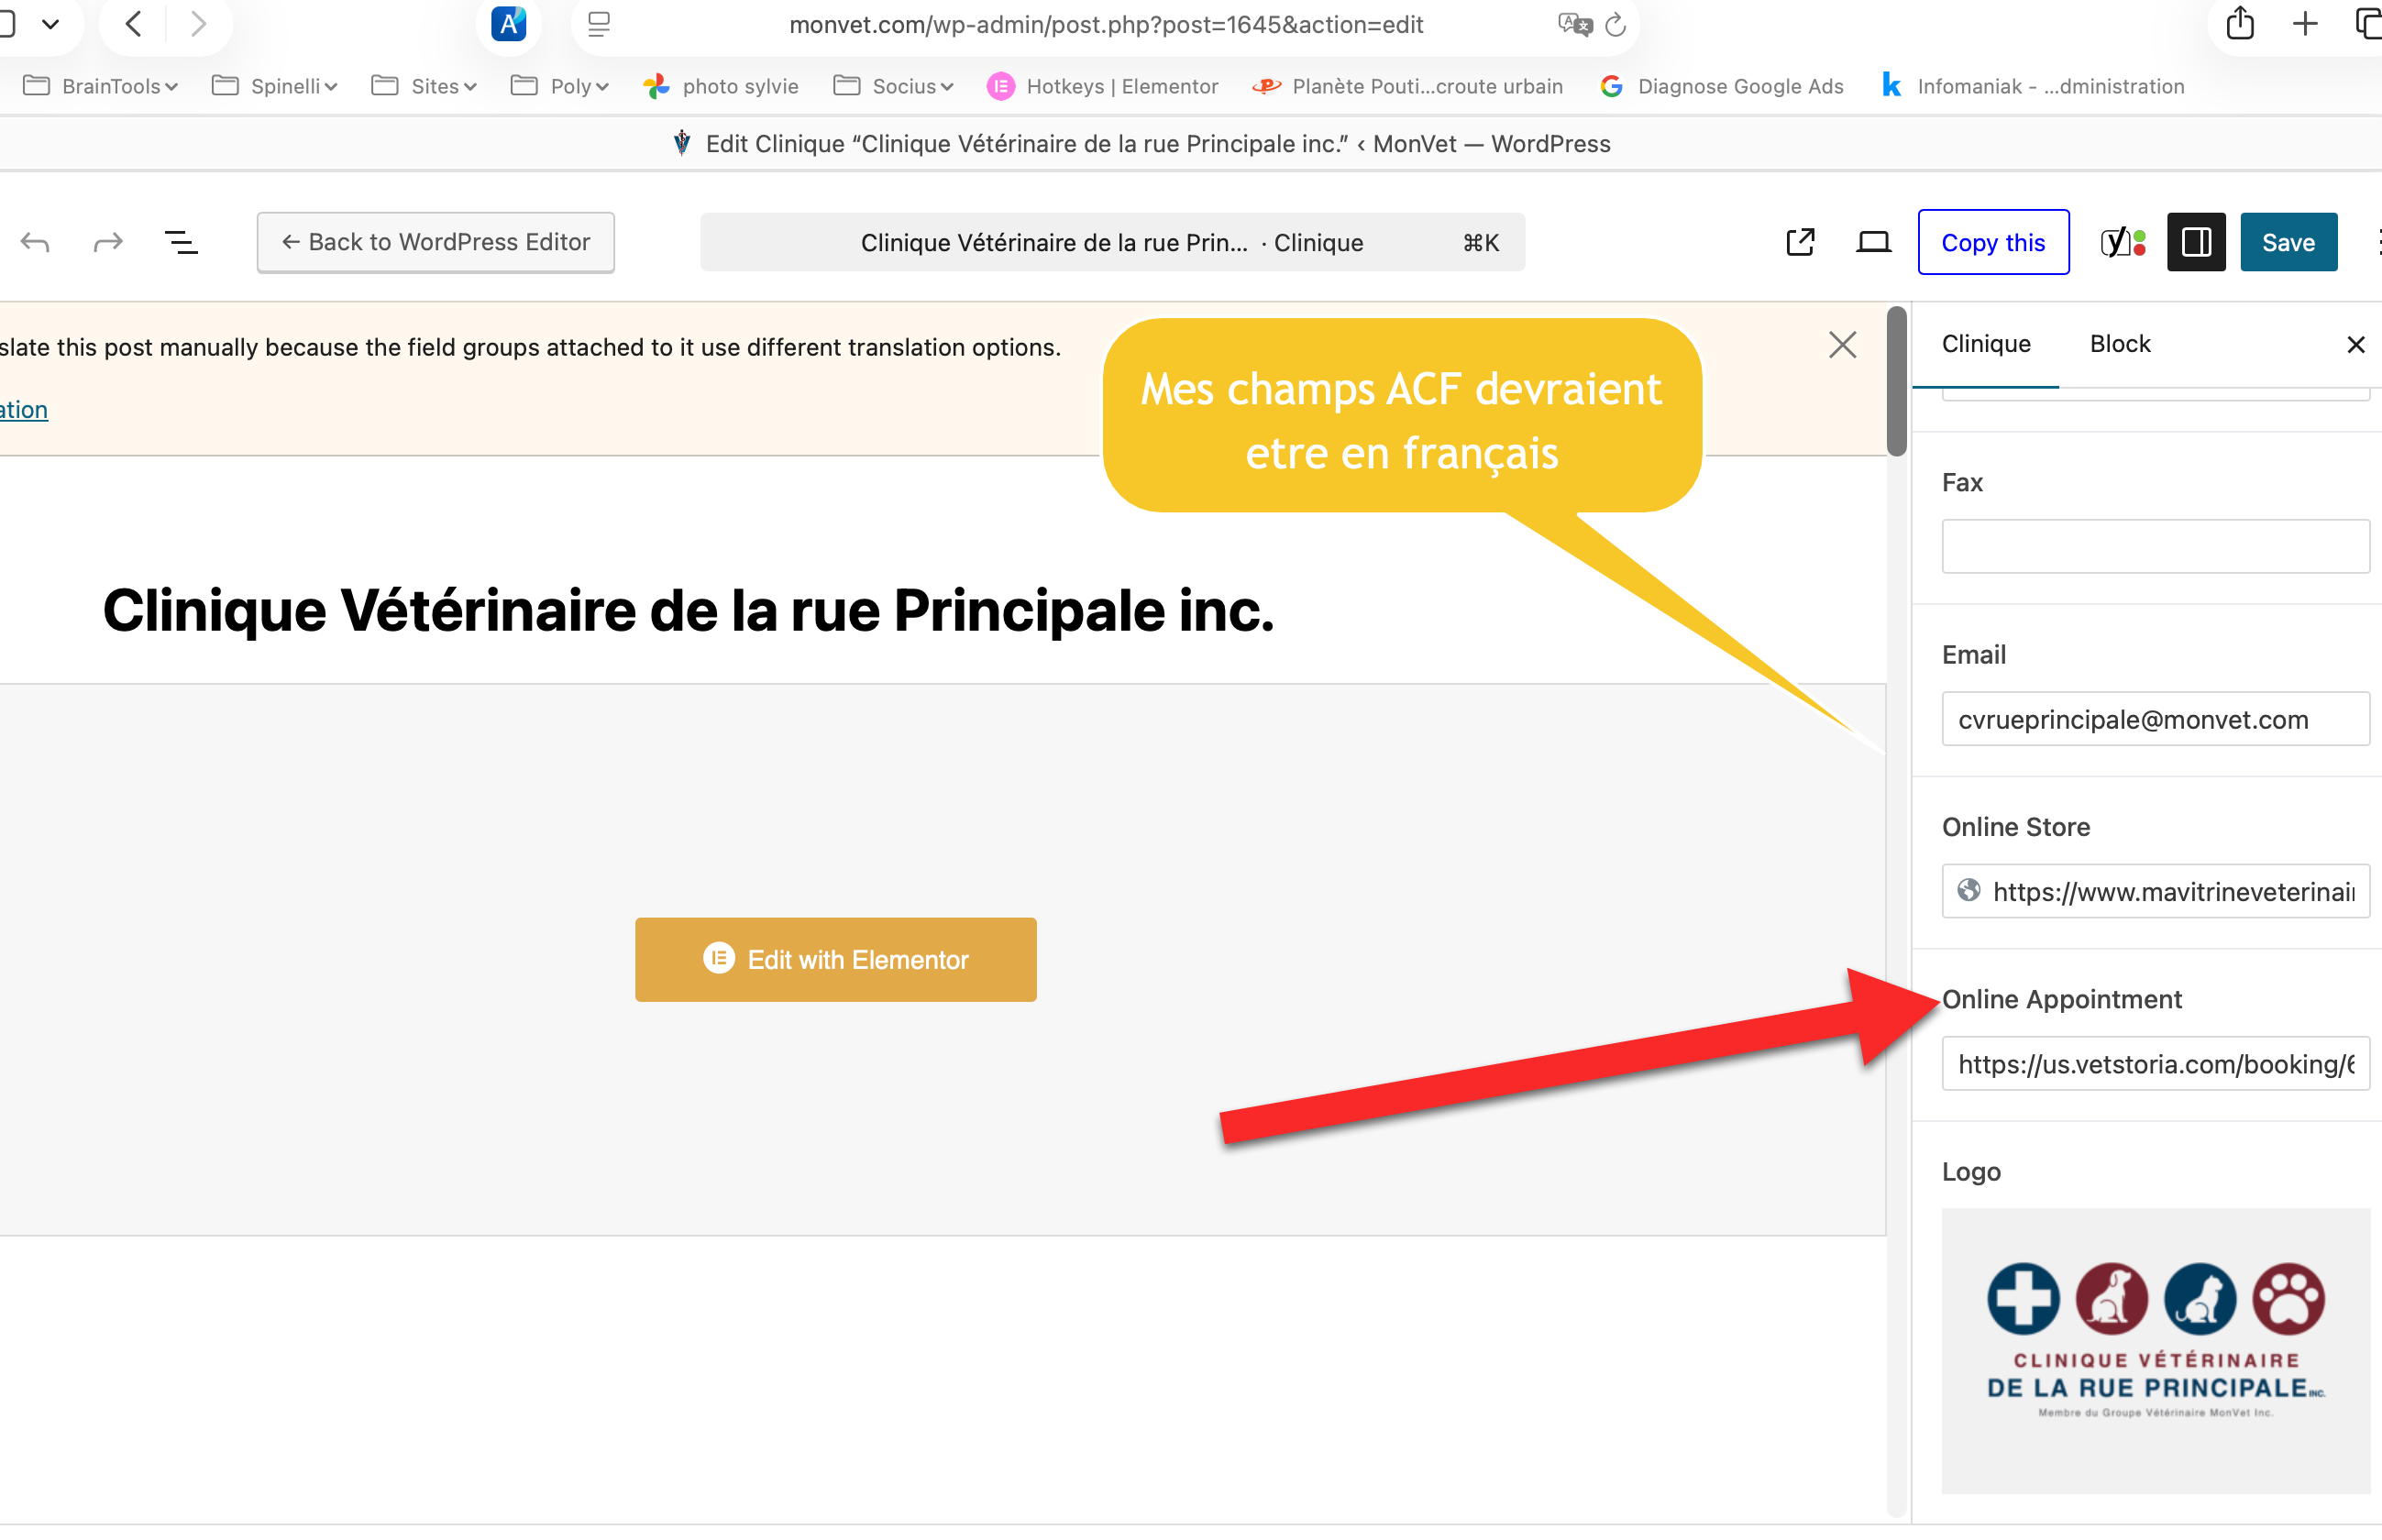This screenshot has width=2382, height=1540.
Task: Select the Clinique sidebar tab
Action: (x=1985, y=344)
